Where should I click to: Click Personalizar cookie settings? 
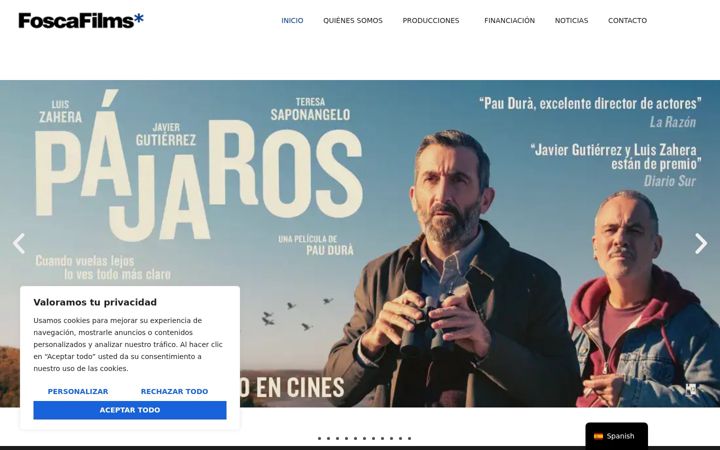tap(78, 391)
